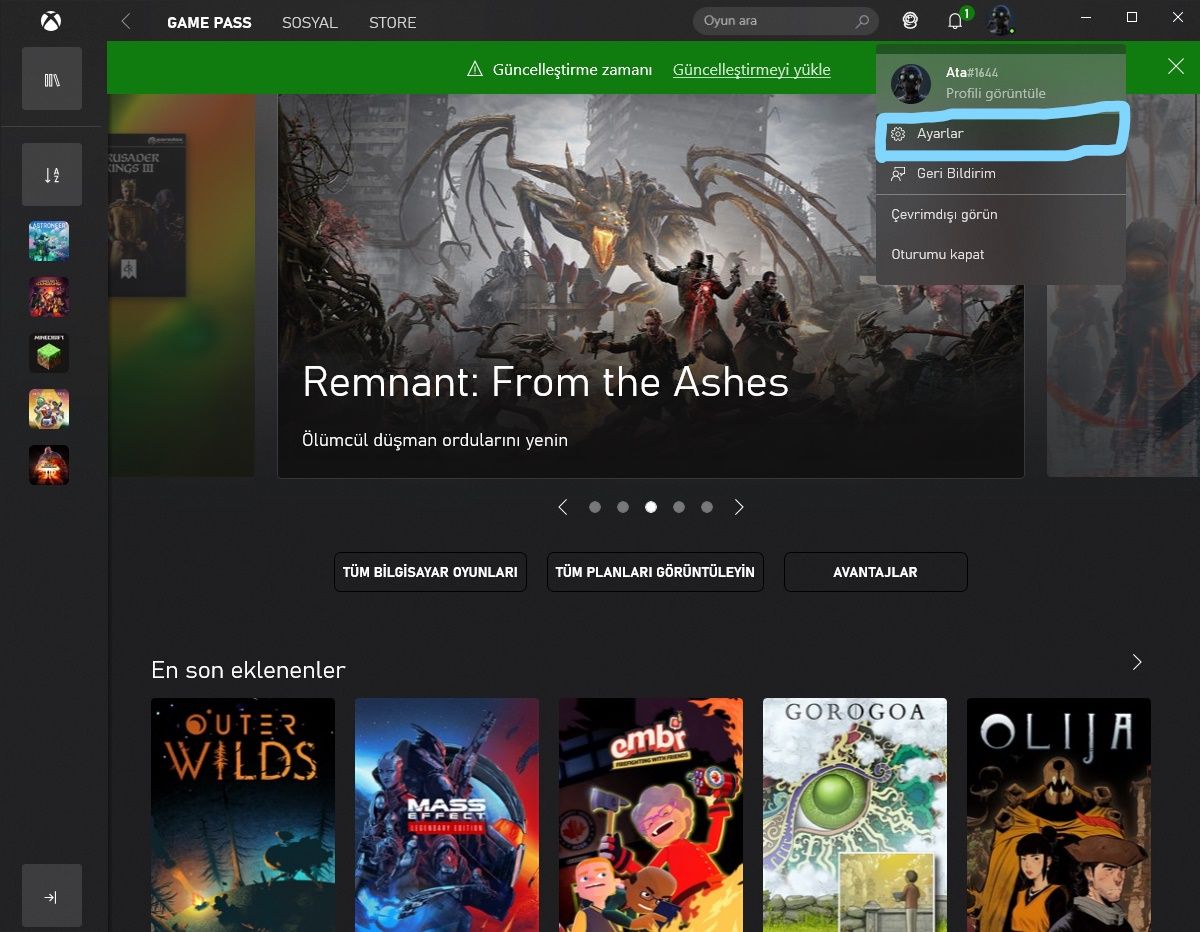Open Astroneer from the sidebar
The width and height of the screenshot is (1200, 932).
click(49, 241)
